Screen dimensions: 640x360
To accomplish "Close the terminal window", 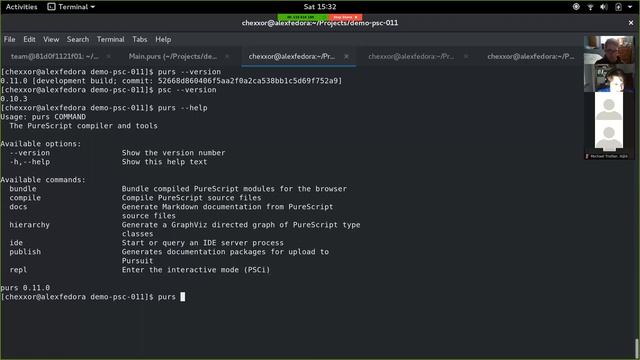I will pyautogui.click(x=631, y=23).
